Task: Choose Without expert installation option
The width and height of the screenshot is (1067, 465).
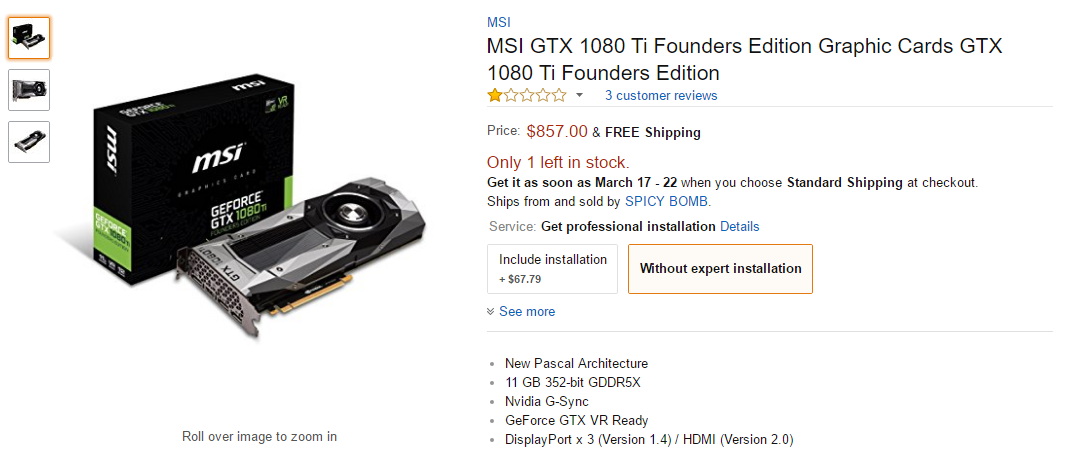Action: [x=720, y=269]
